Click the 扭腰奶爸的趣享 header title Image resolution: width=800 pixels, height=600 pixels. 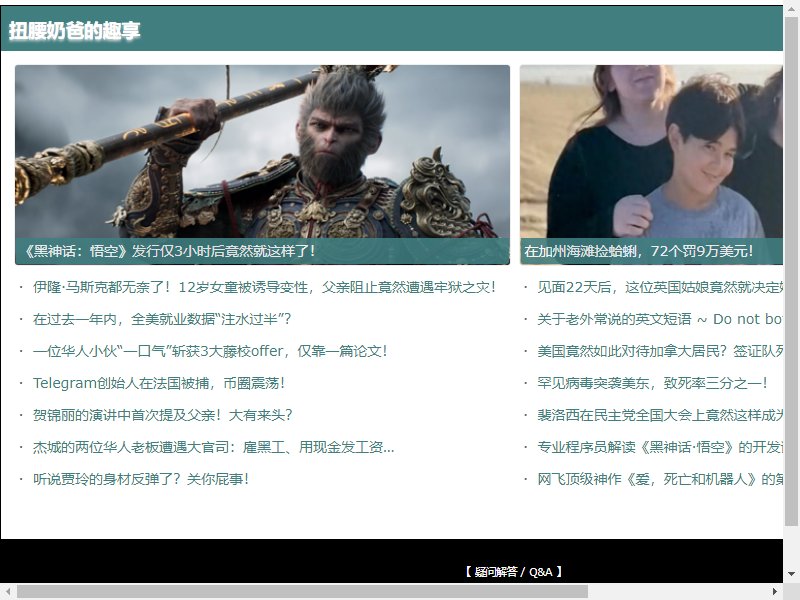click(74, 31)
